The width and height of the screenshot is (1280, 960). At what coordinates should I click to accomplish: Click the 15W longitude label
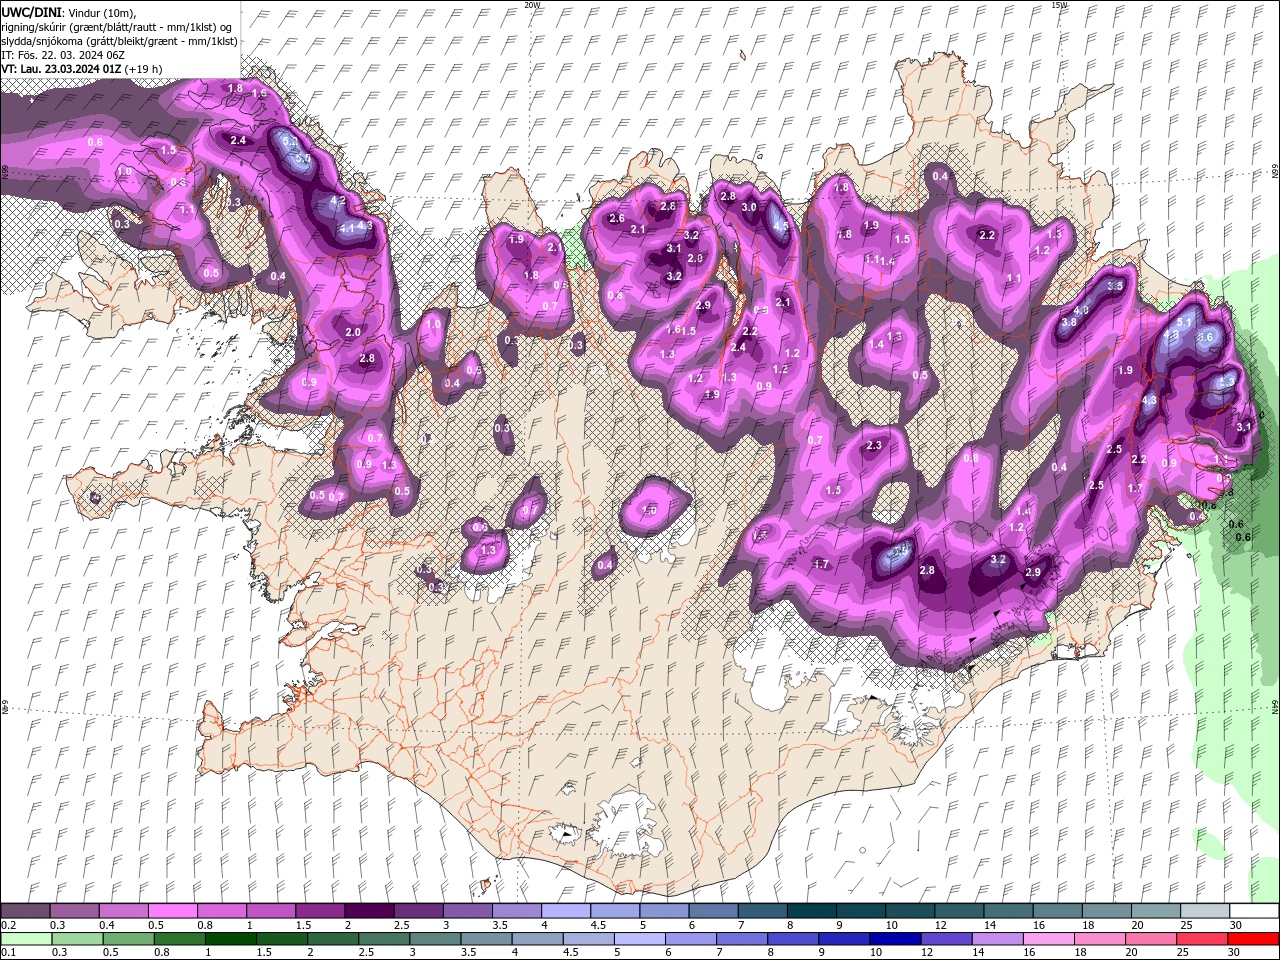pyautogui.click(x=1059, y=5)
